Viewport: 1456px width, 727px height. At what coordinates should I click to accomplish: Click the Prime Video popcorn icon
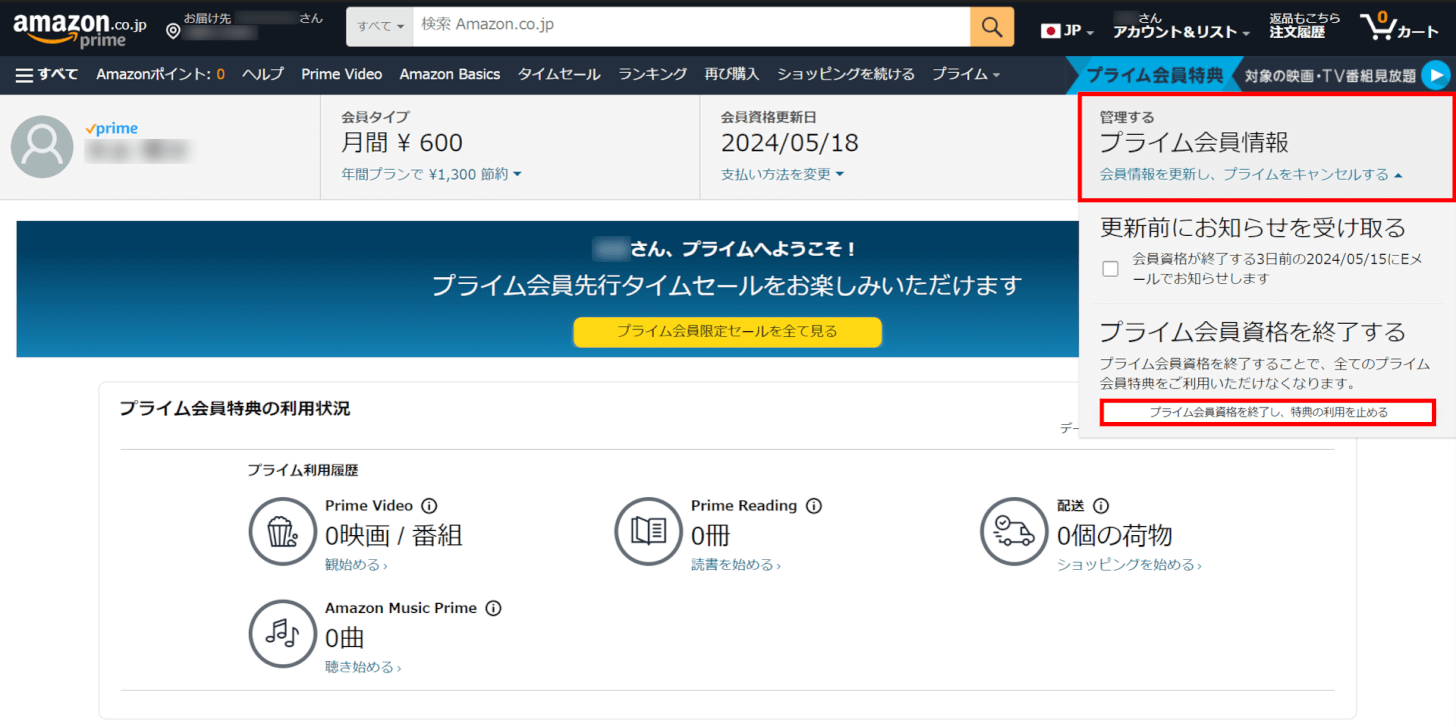(283, 531)
